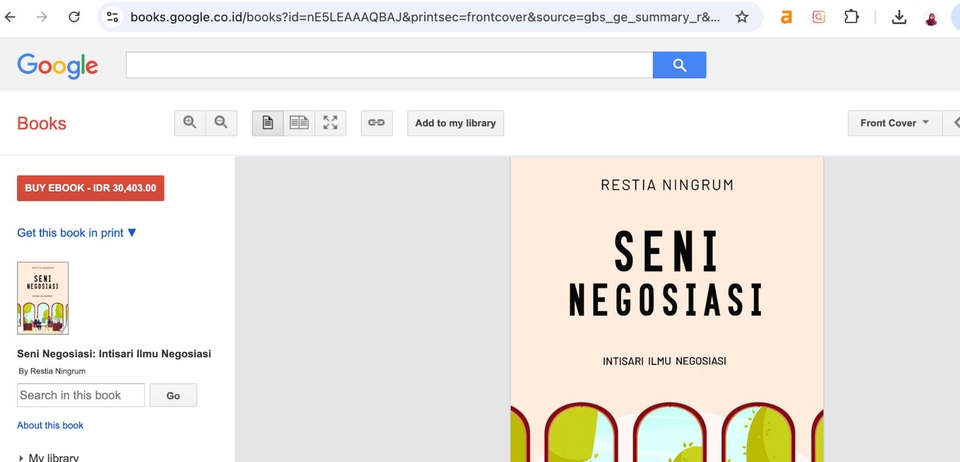Bookmark this page with the star icon
The height and width of the screenshot is (462, 960).
741,17
